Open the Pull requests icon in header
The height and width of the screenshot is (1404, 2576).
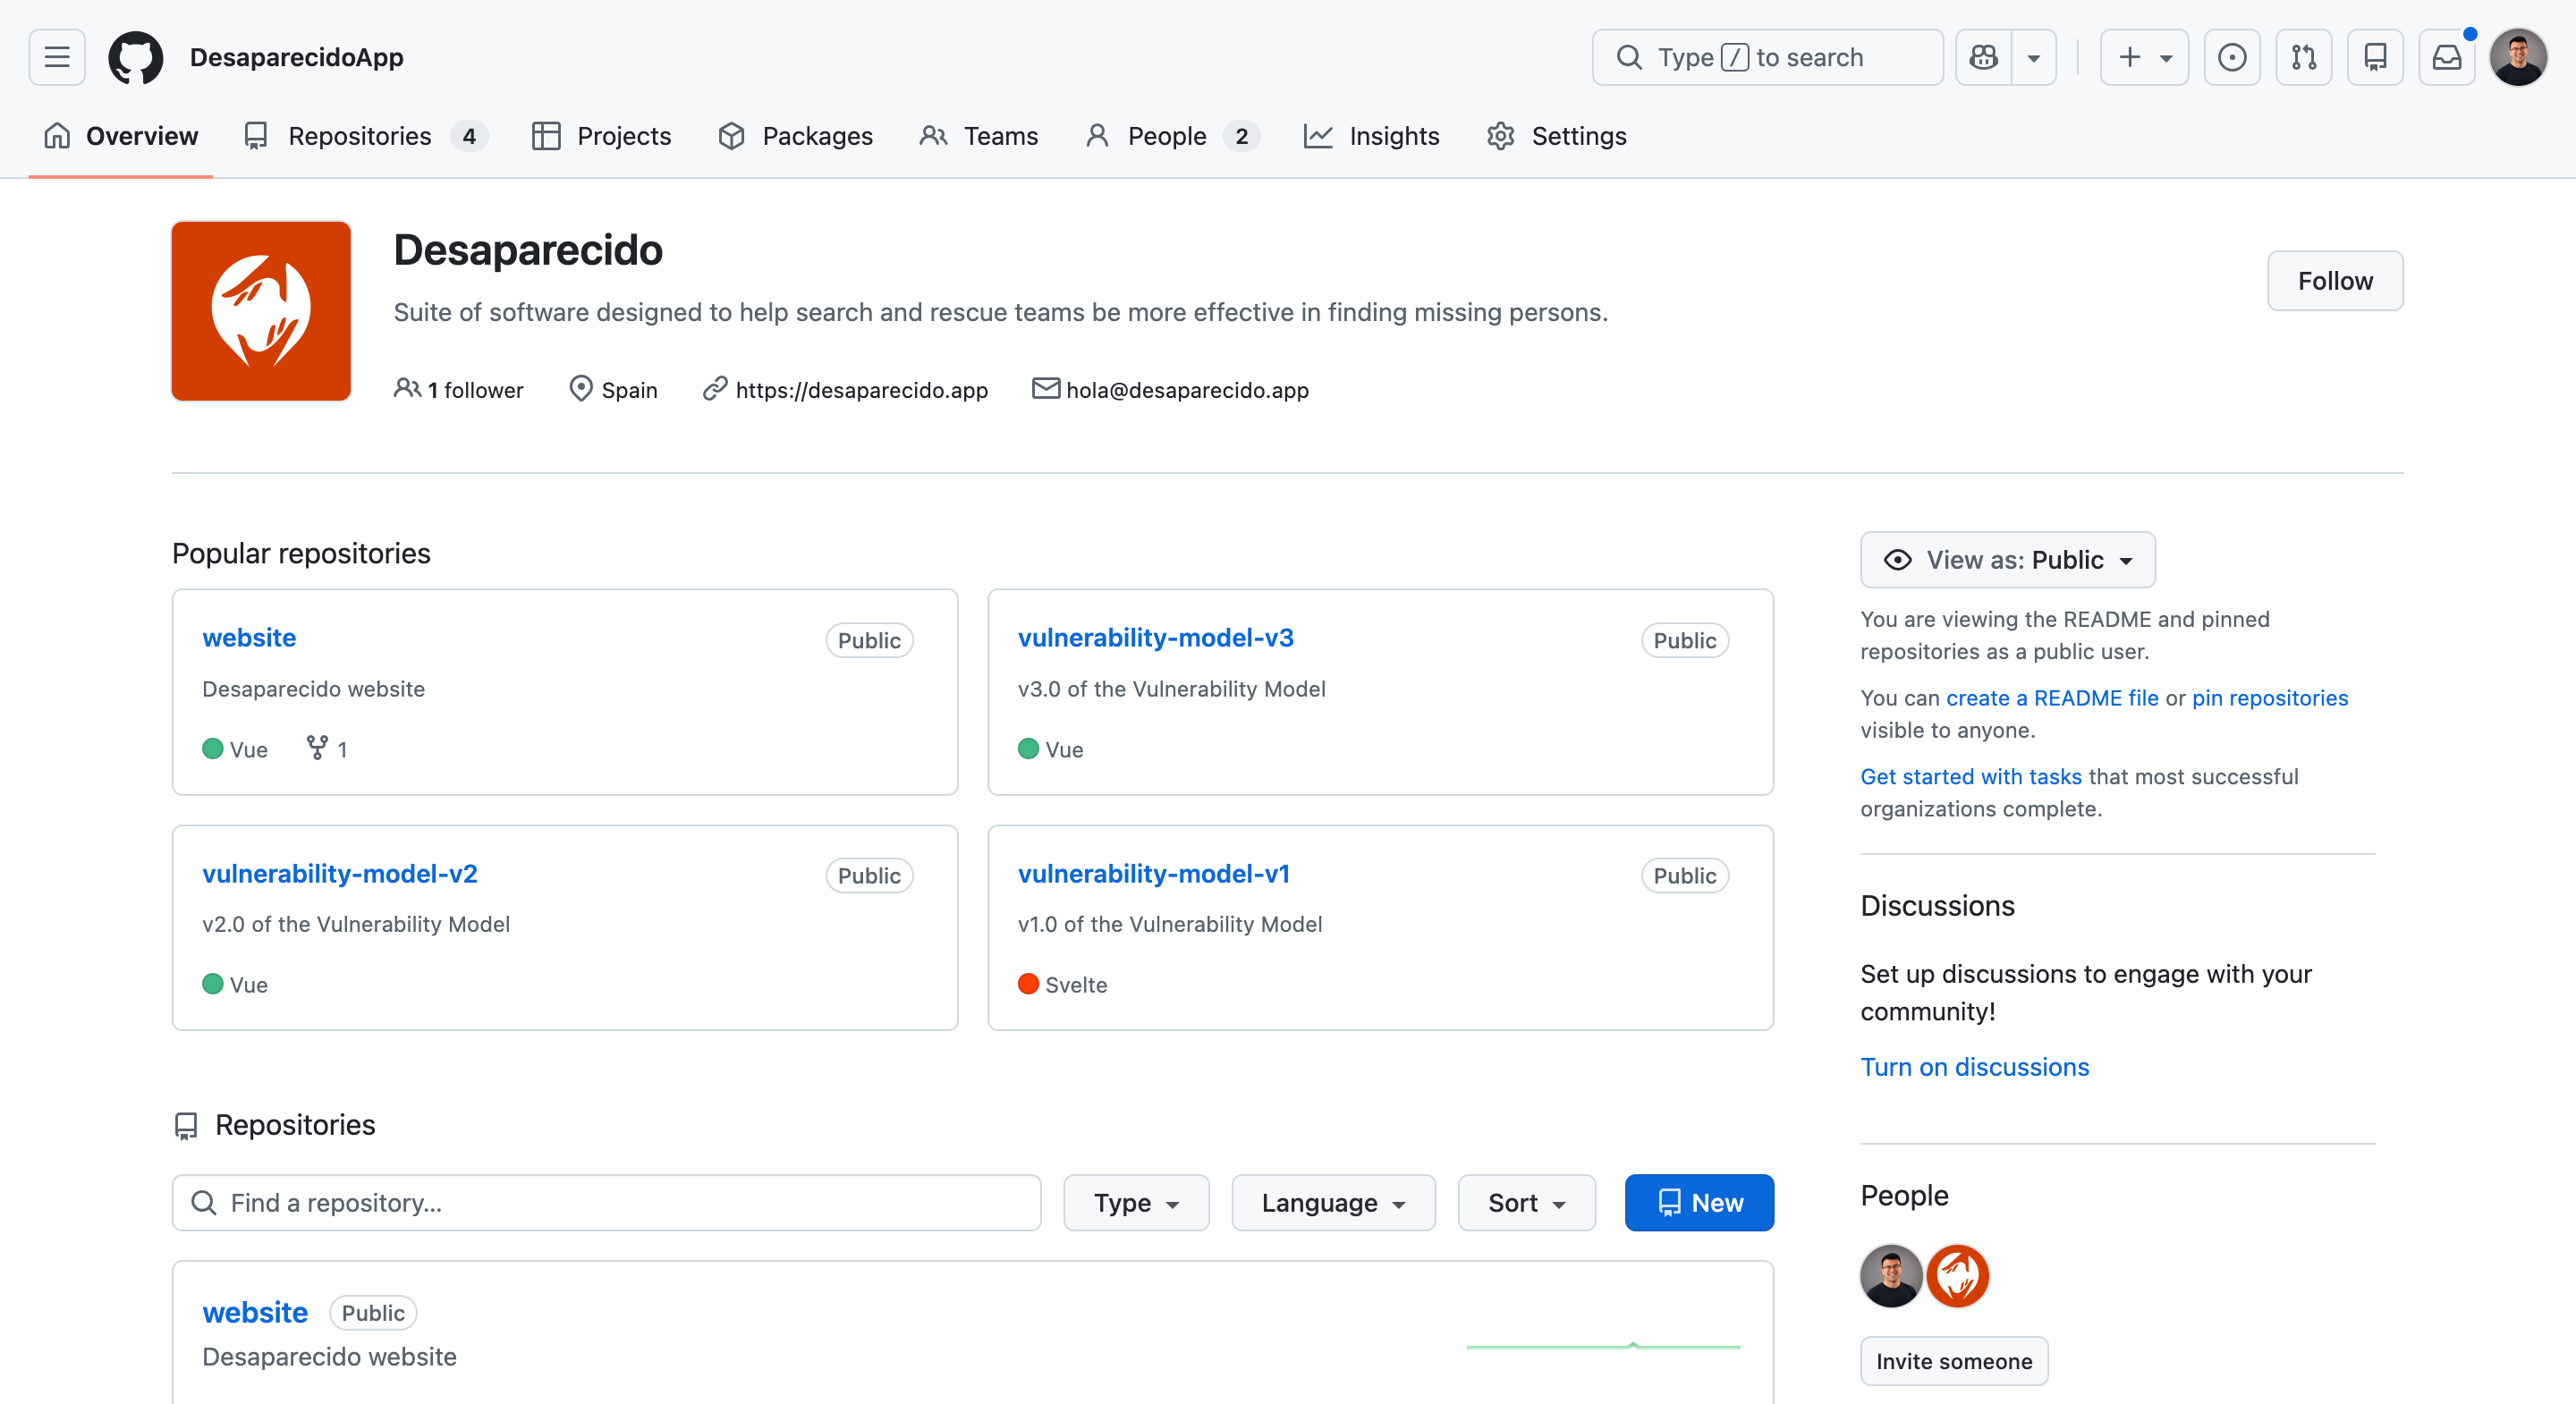click(x=2304, y=57)
